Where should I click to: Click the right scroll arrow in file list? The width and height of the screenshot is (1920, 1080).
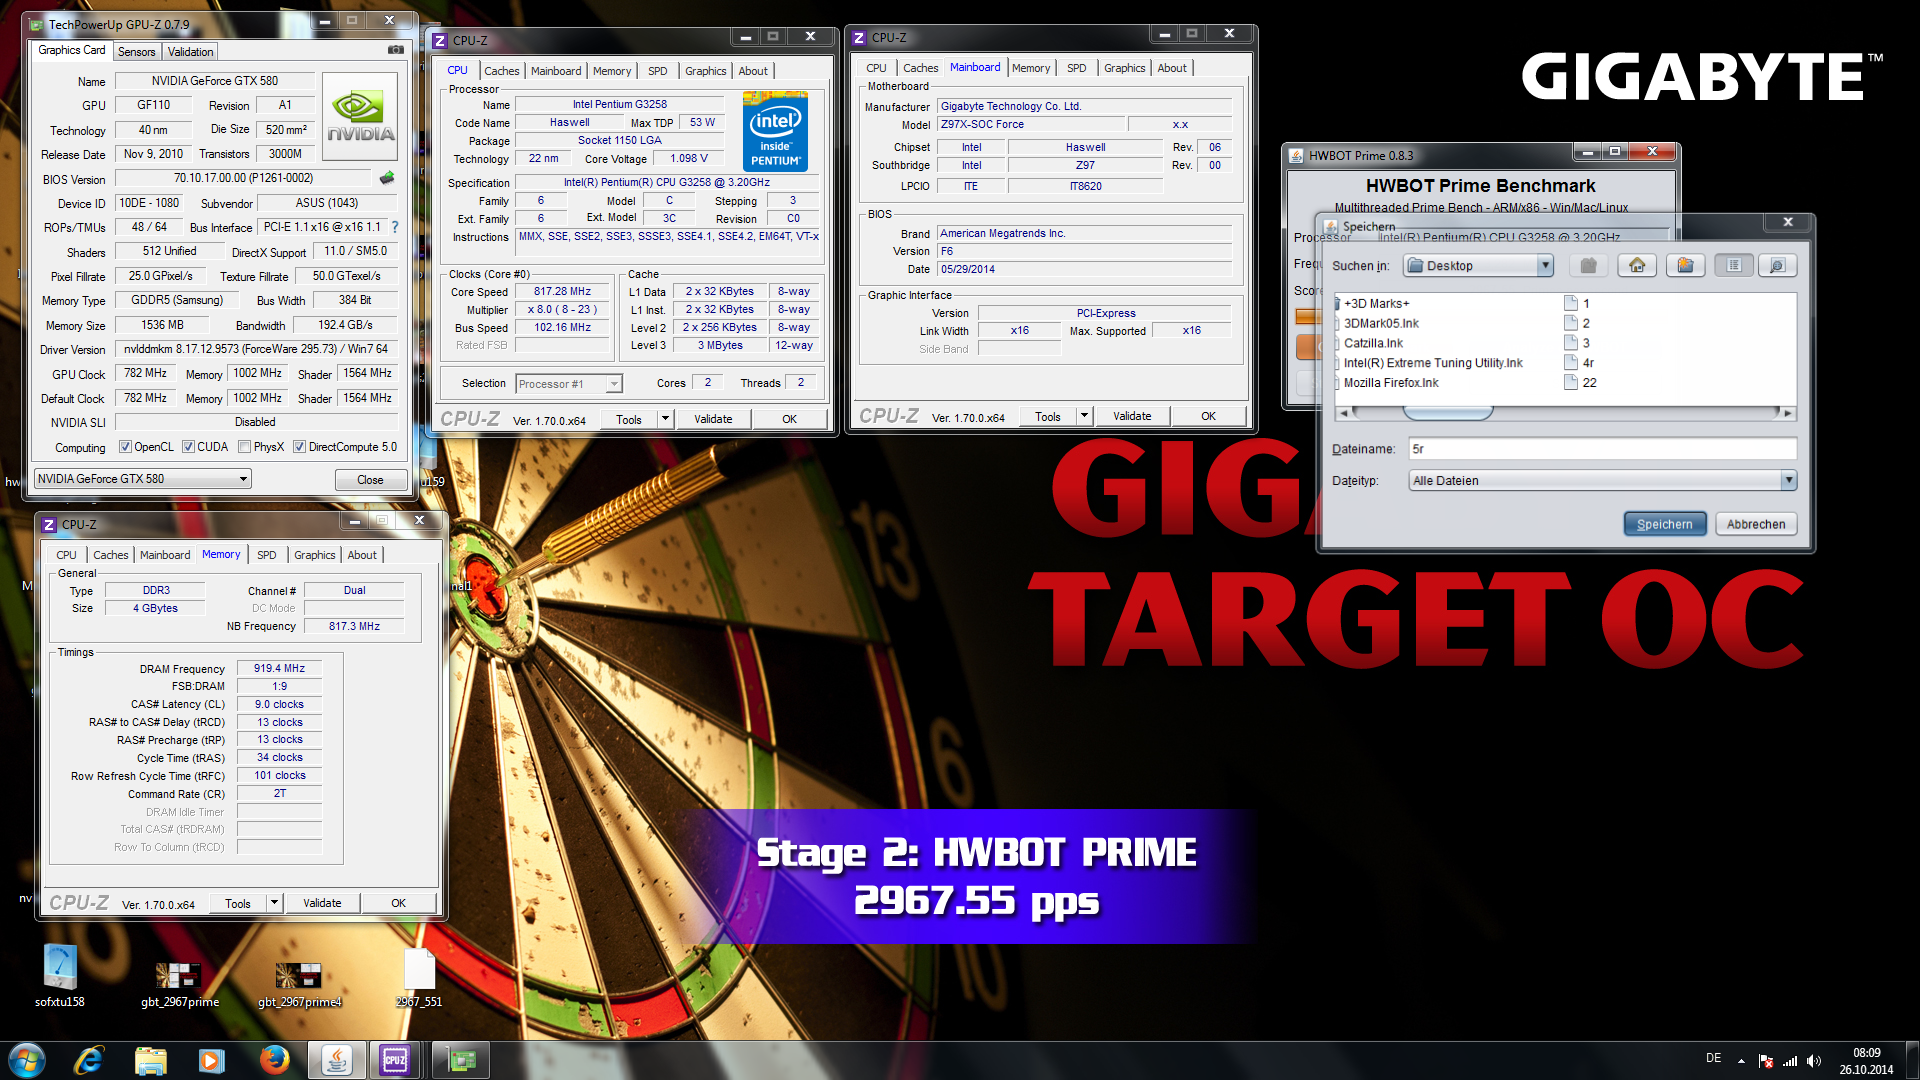point(1788,412)
